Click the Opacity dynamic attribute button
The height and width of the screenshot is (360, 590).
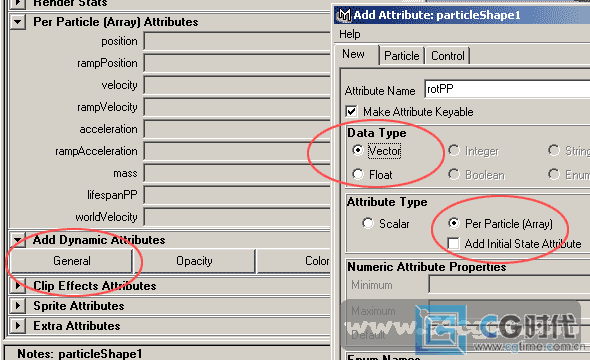tap(195, 261)
